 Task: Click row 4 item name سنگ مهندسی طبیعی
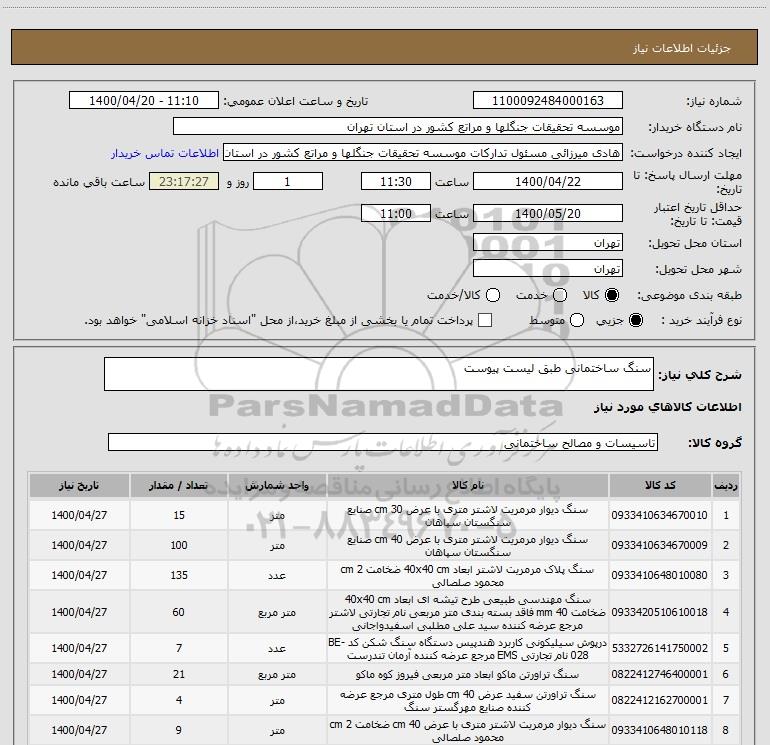pos(468,612)
